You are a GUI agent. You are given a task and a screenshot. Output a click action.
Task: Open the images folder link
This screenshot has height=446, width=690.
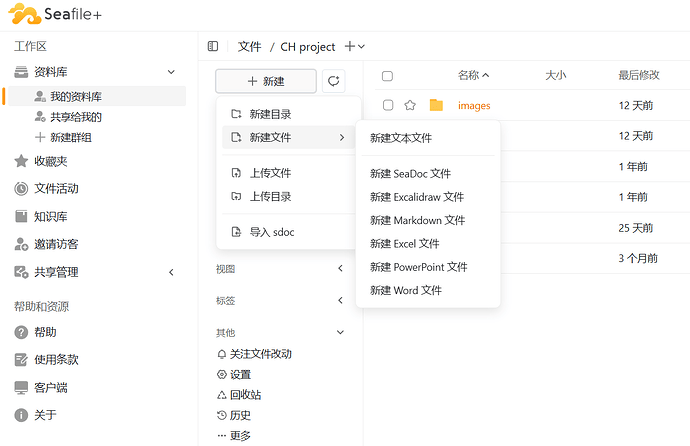tap(474, 106)
